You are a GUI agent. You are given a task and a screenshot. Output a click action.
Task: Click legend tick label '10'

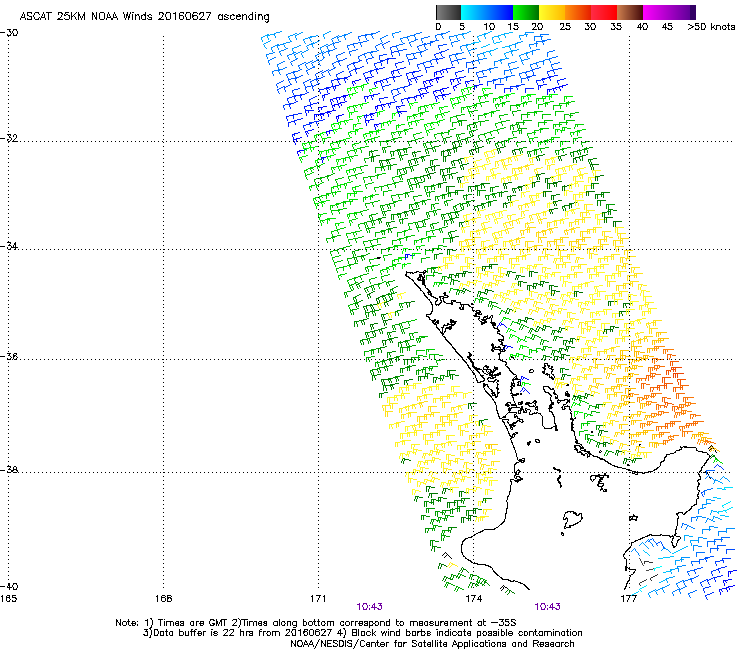coord(489,27)
